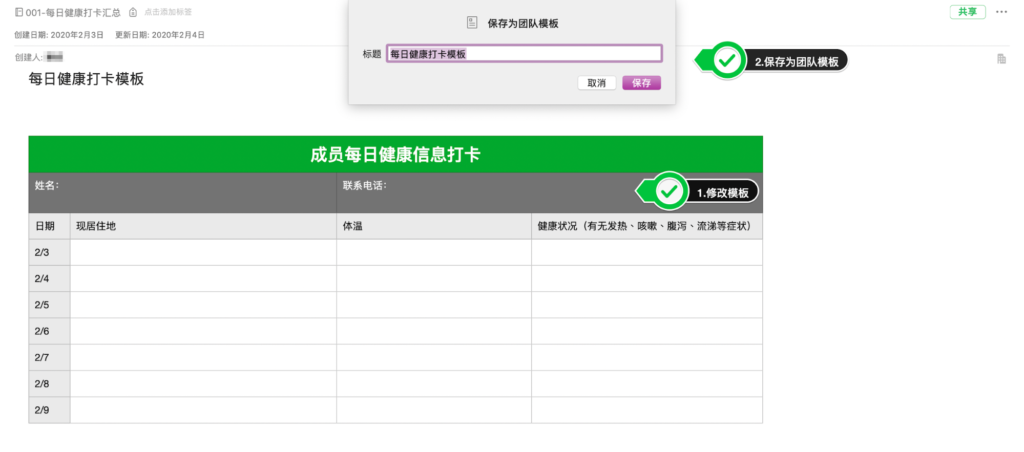Open the three-dots more options menu

pos(1002,12)
